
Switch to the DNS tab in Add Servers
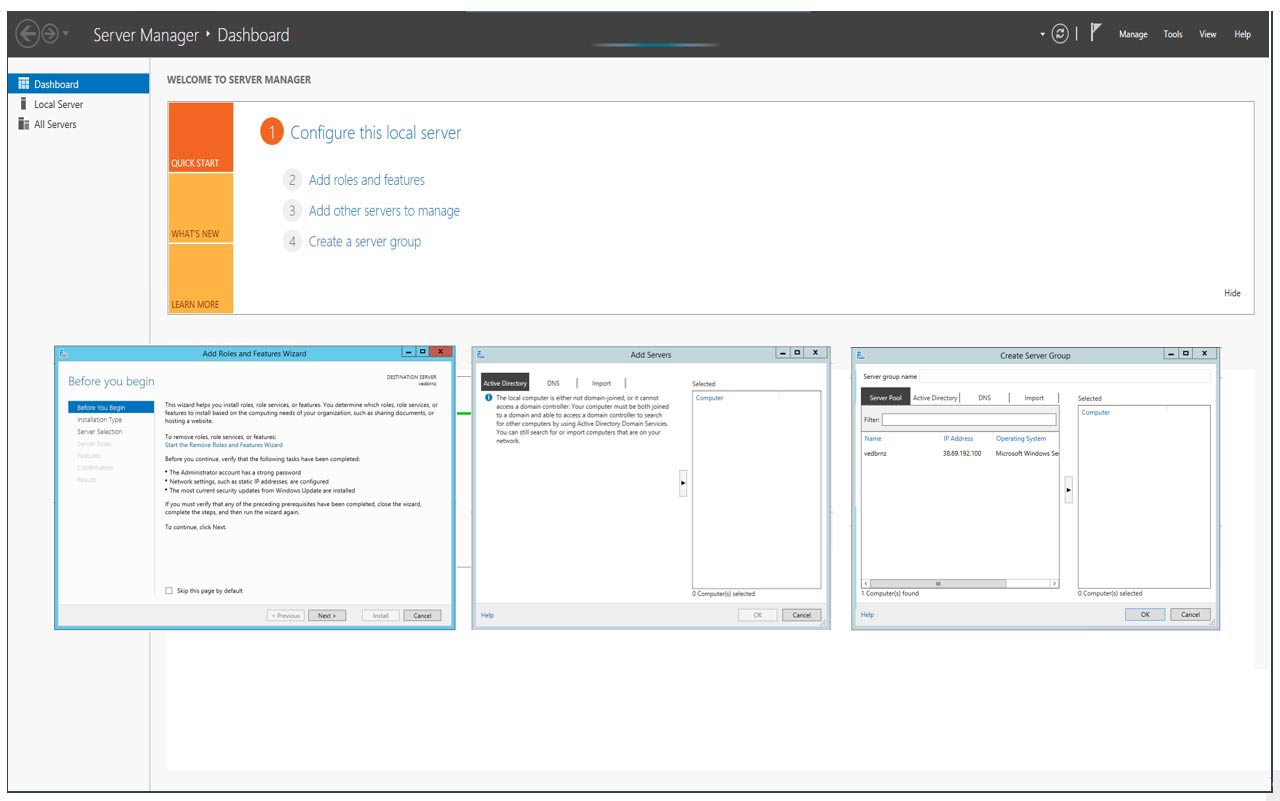pyautogui.click(x=553, y=383)
